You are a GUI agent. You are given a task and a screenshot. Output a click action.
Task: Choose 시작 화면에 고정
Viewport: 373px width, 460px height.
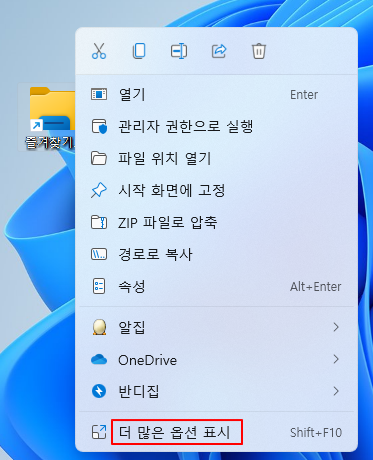tap(217, 190)
